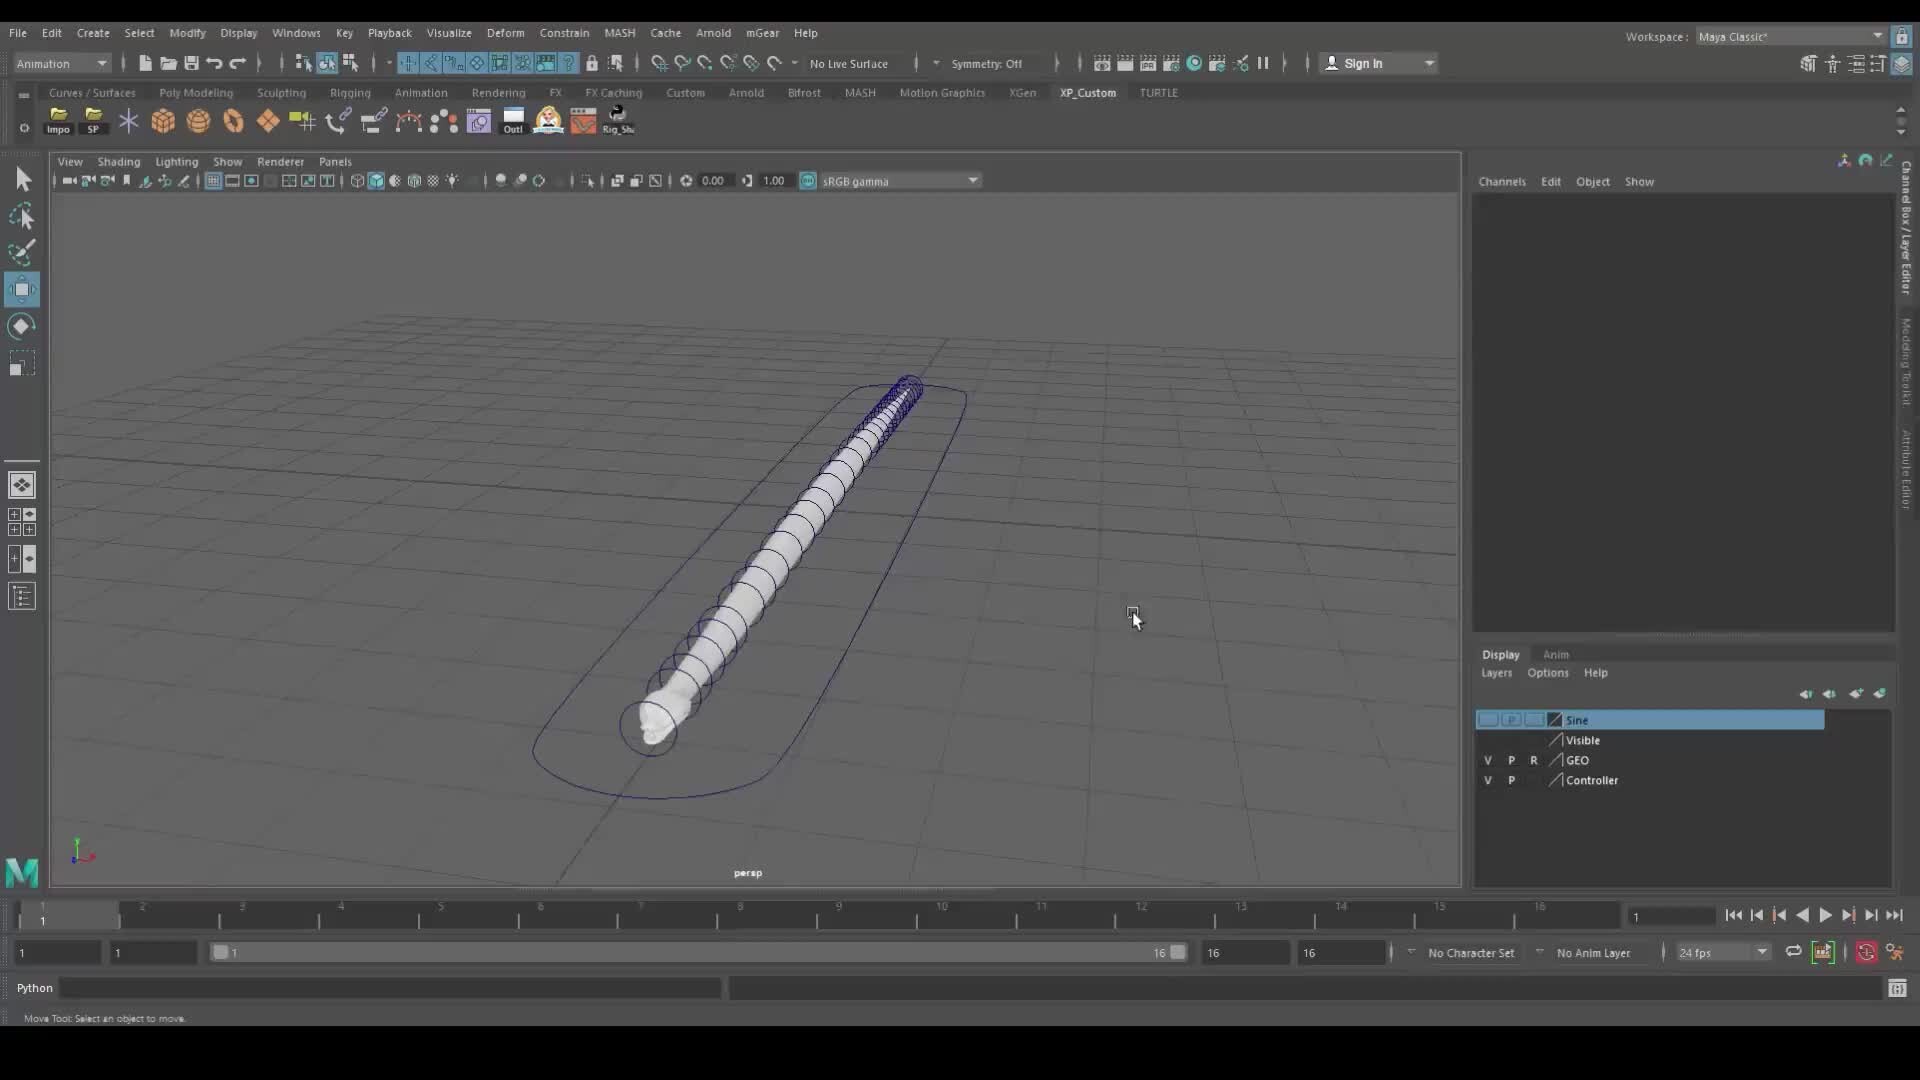The height and width of the screenshot is (1080, 1920).
Task: Click the Impo shelf icon to import
Action: 58,120
